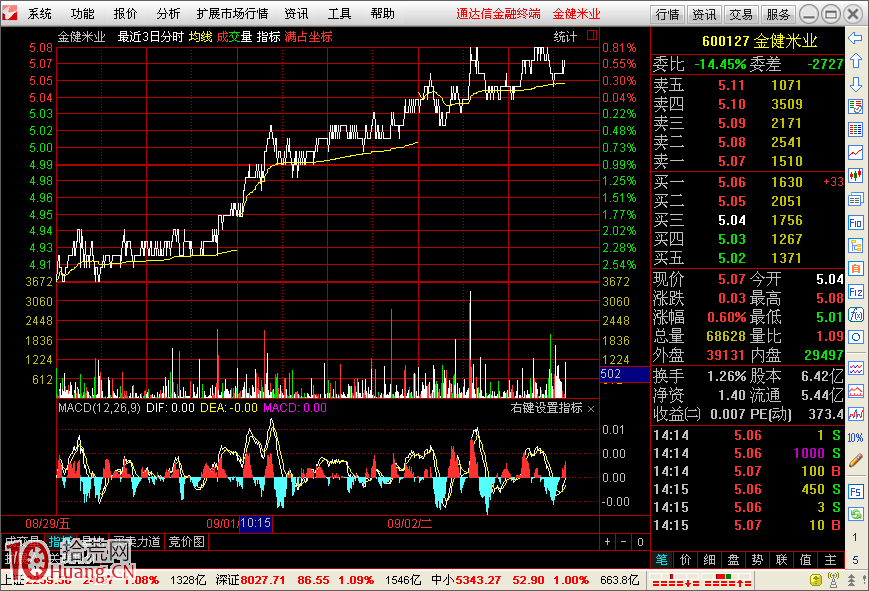Toggle the 均线 average line display

pos(200,37)
